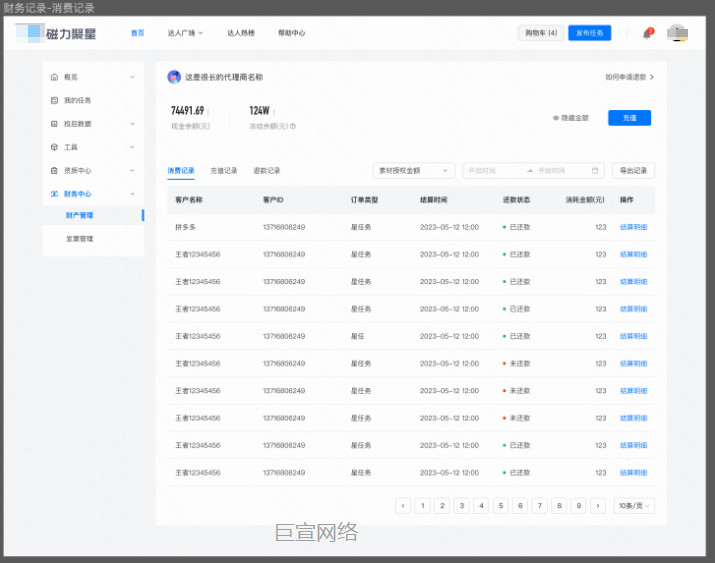Open the 10条/页 page size dropdown
This screenshot has height=563, width=715.
tap(634, 506)
